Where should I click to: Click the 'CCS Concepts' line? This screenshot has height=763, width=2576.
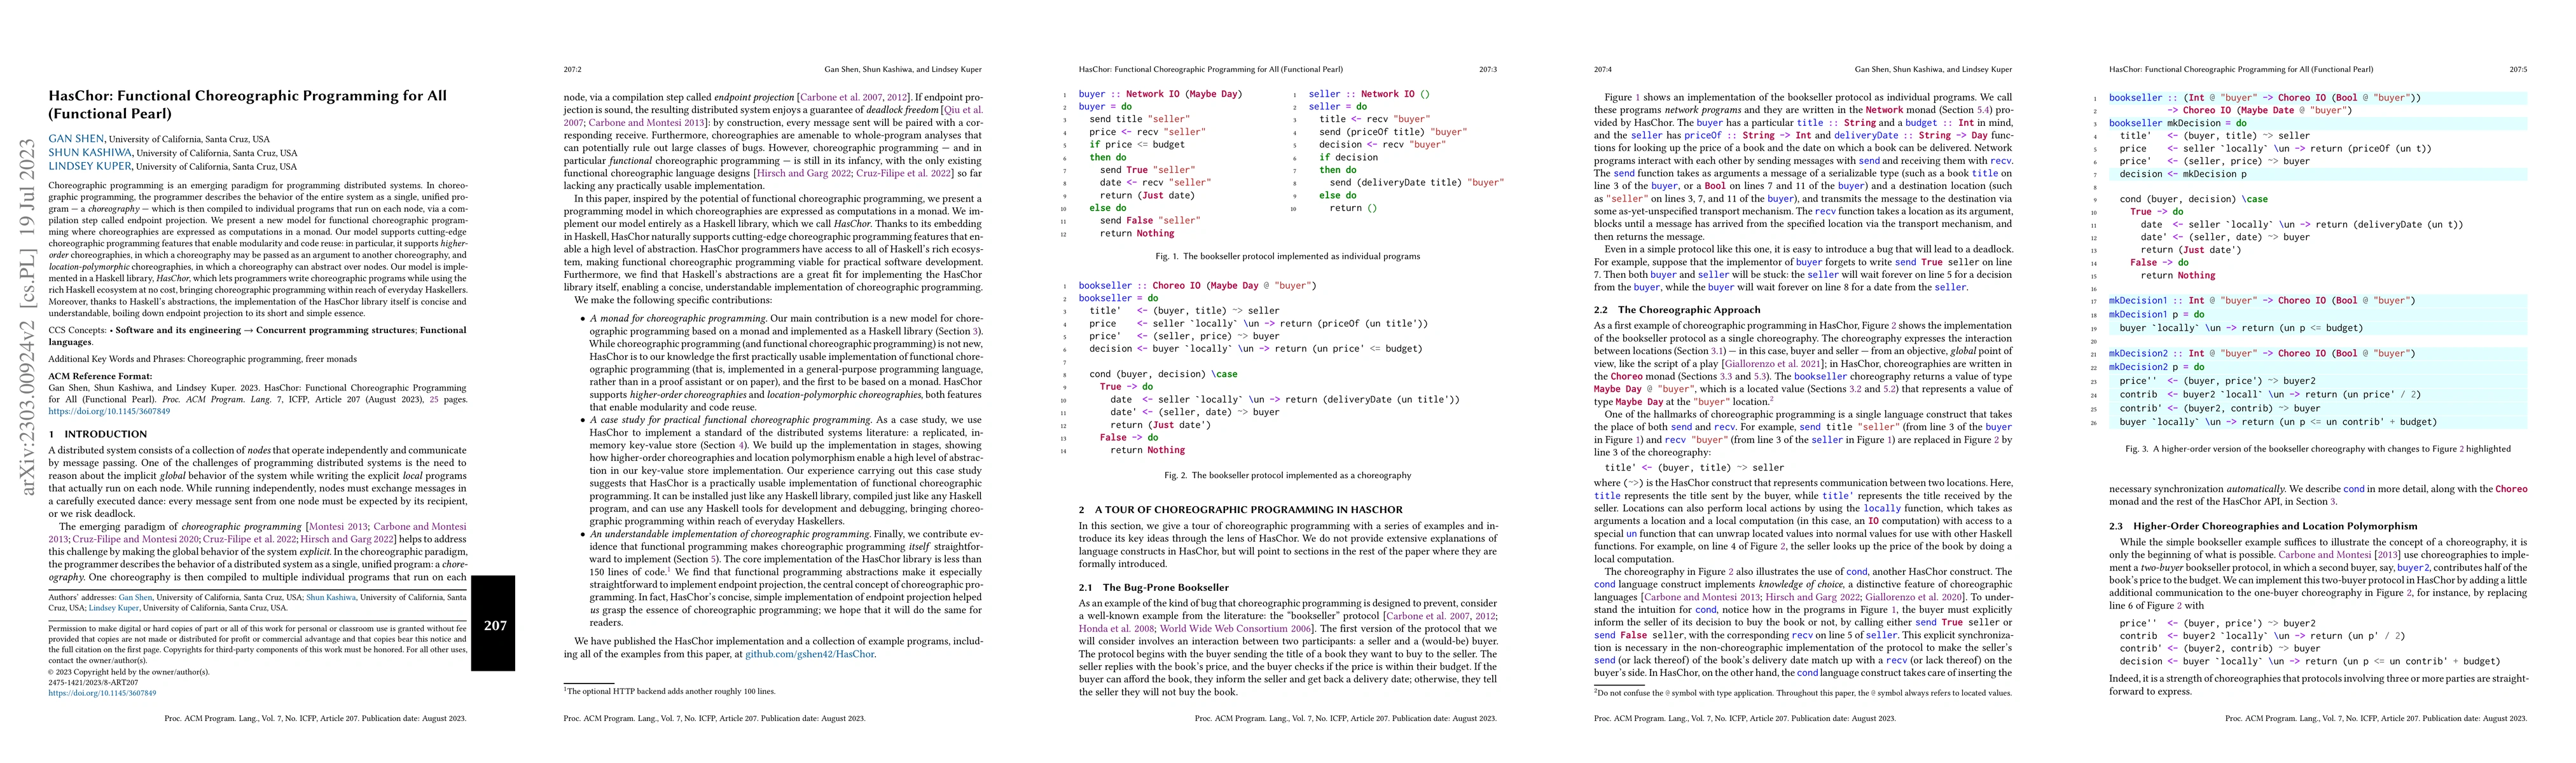tap(258, 335)
